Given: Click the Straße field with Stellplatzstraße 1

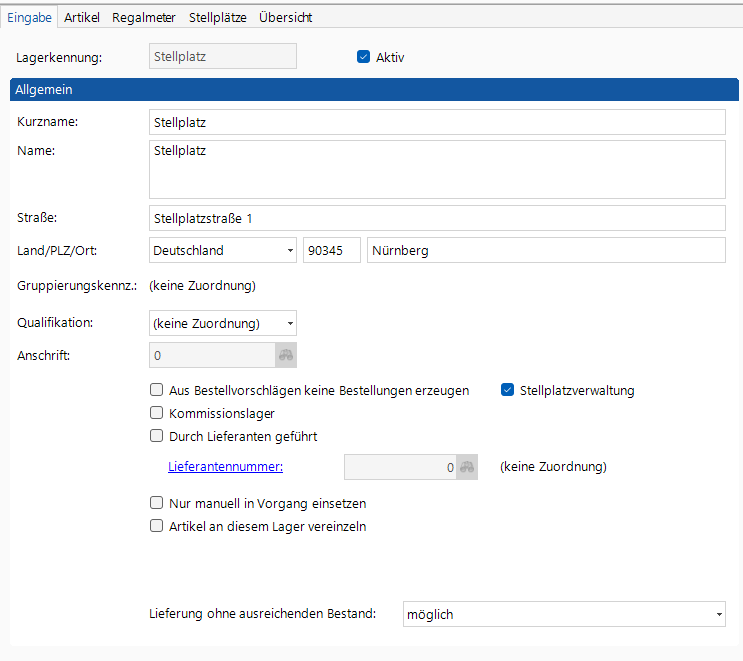Looking at the screenshot, I should tap(437, 218).
